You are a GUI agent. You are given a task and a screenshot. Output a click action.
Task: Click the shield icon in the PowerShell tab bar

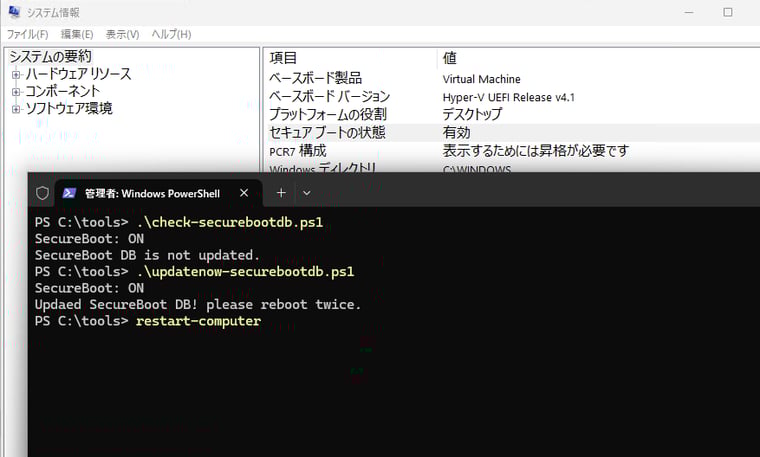[43, 193]
